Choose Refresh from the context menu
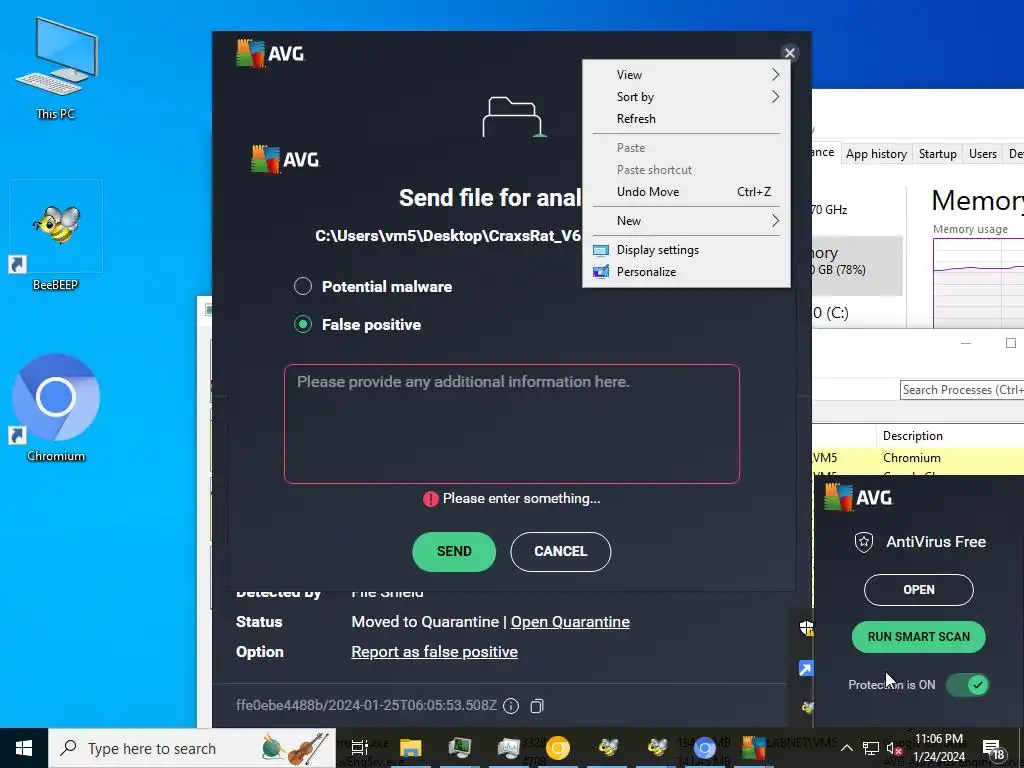Viewport: 1024px width, 768px height. [686, 119]
